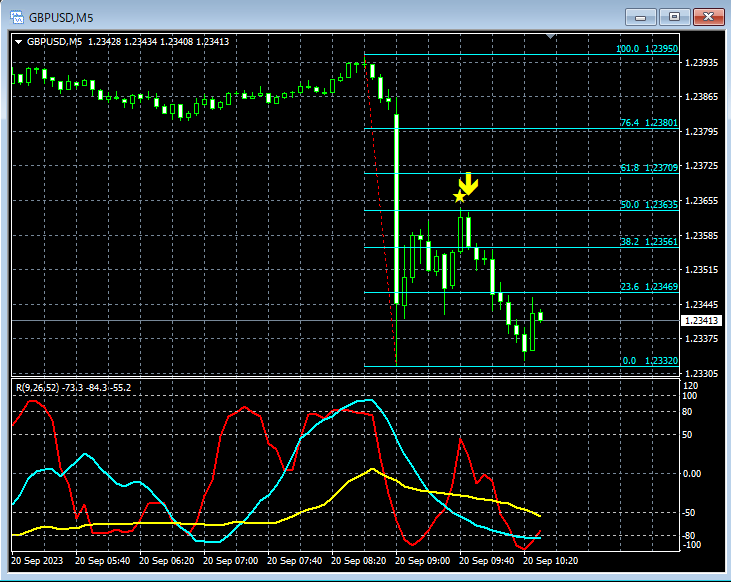
Task: Select the 0.0 Fibonacci level label 1.23320
Action: 650,360
